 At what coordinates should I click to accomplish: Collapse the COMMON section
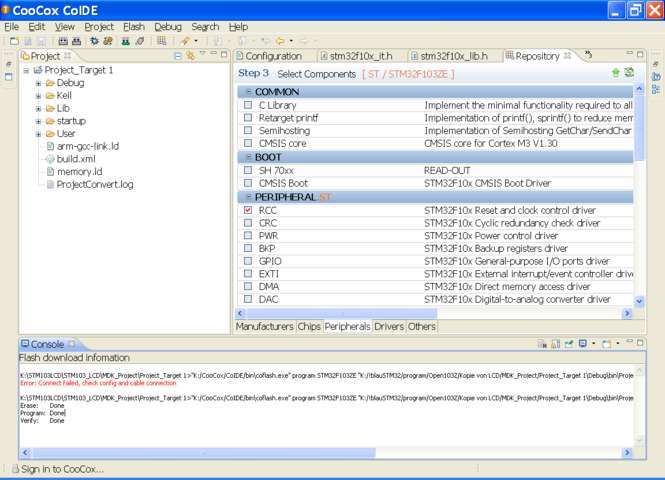pyautogui.click(x=249, y=92)
